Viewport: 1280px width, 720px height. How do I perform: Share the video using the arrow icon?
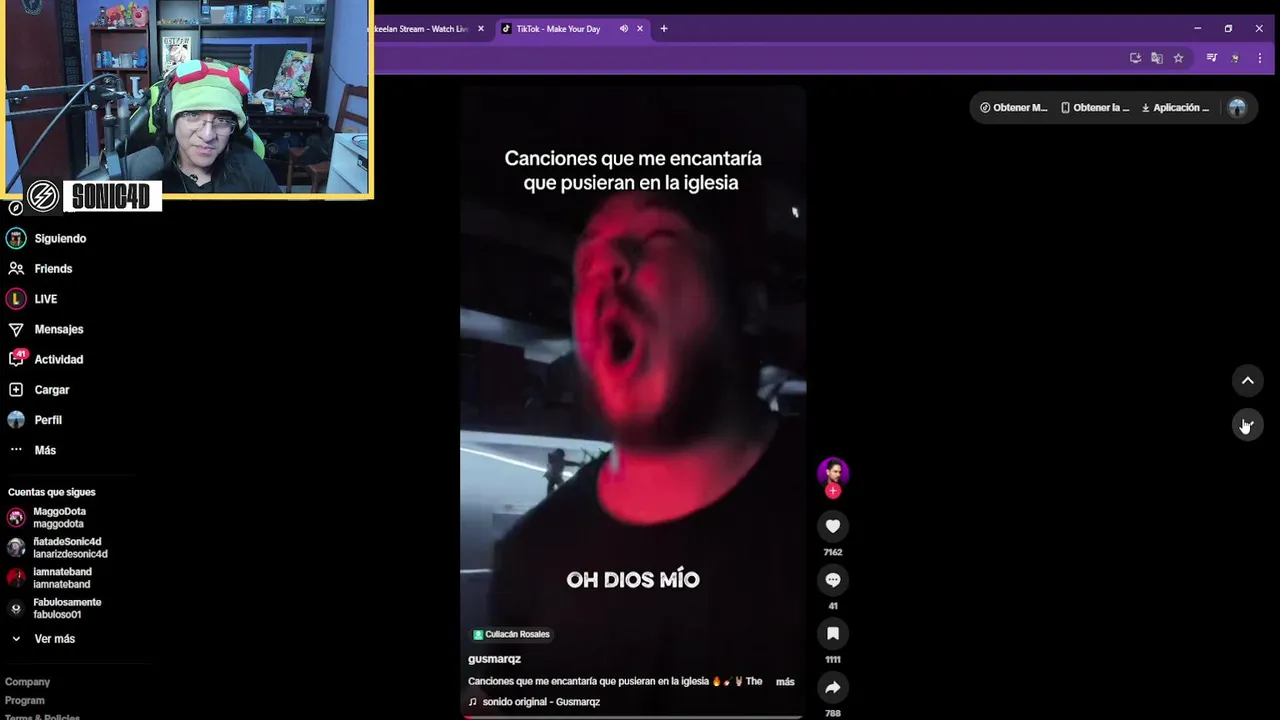[x=832, y=688]
